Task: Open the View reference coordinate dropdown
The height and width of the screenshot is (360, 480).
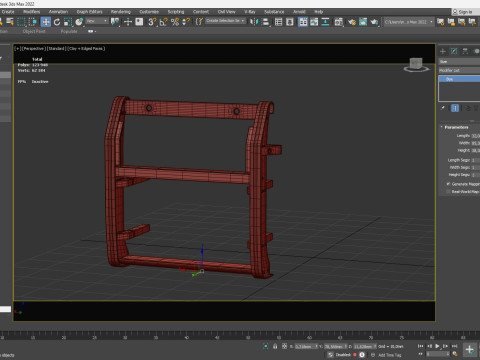Action: click(97, 21)
